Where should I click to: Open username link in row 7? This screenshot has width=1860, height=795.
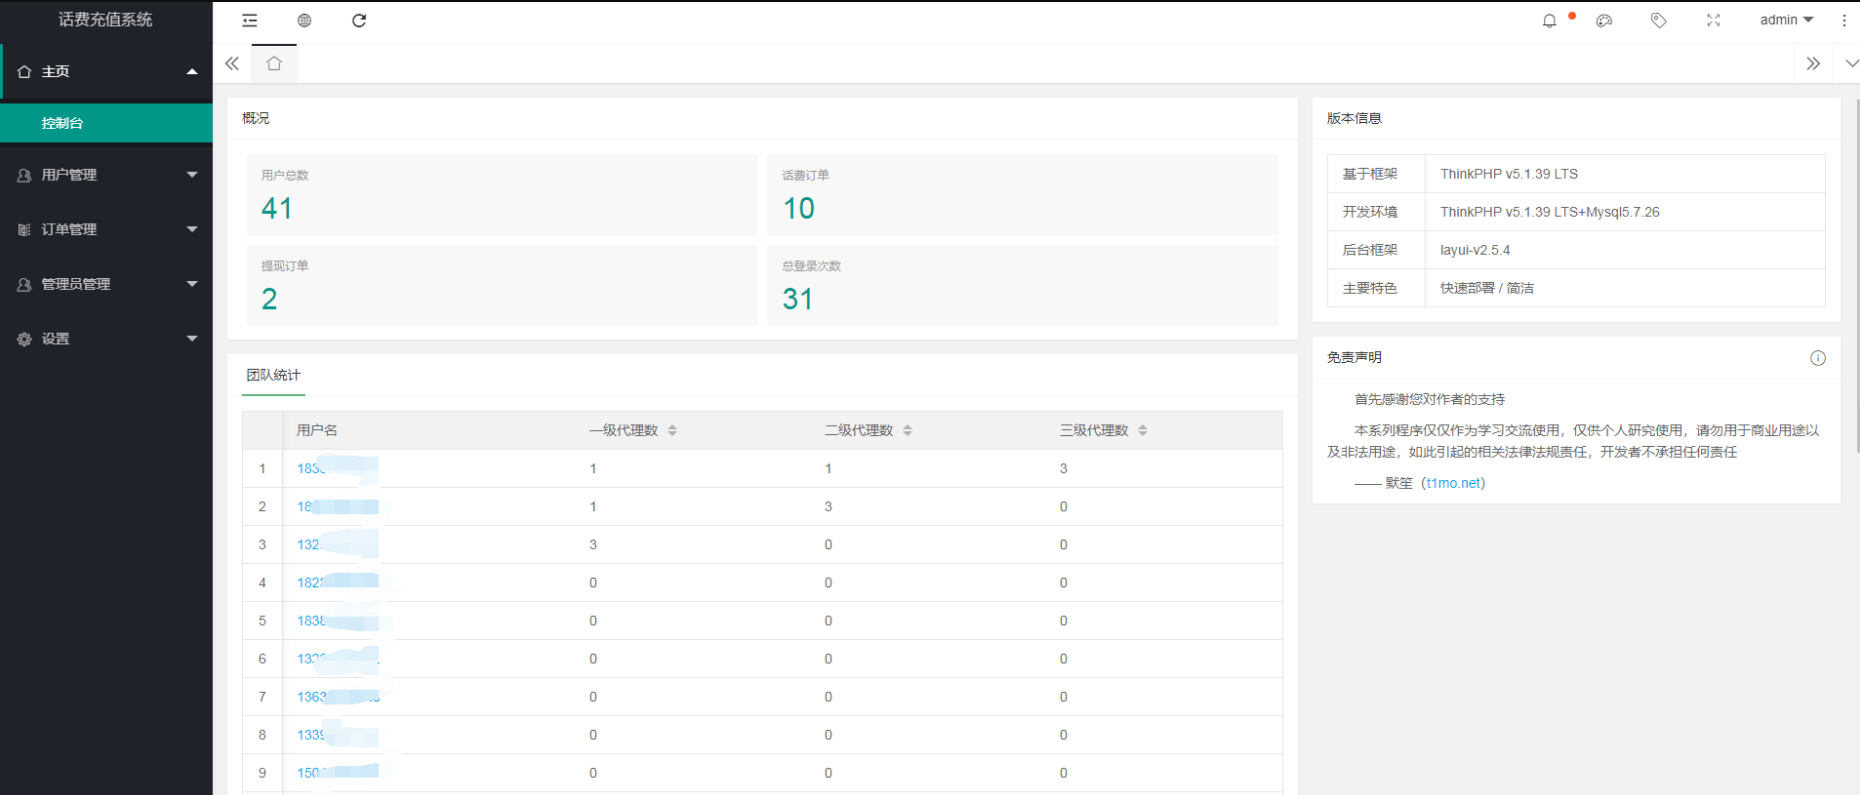(x=337, y=697)
